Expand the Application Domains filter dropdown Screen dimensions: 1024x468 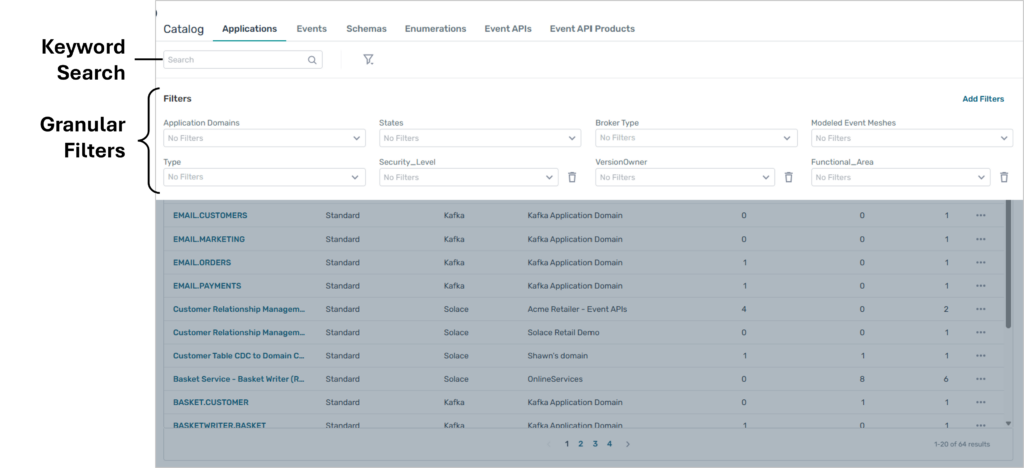coord(264,138)
